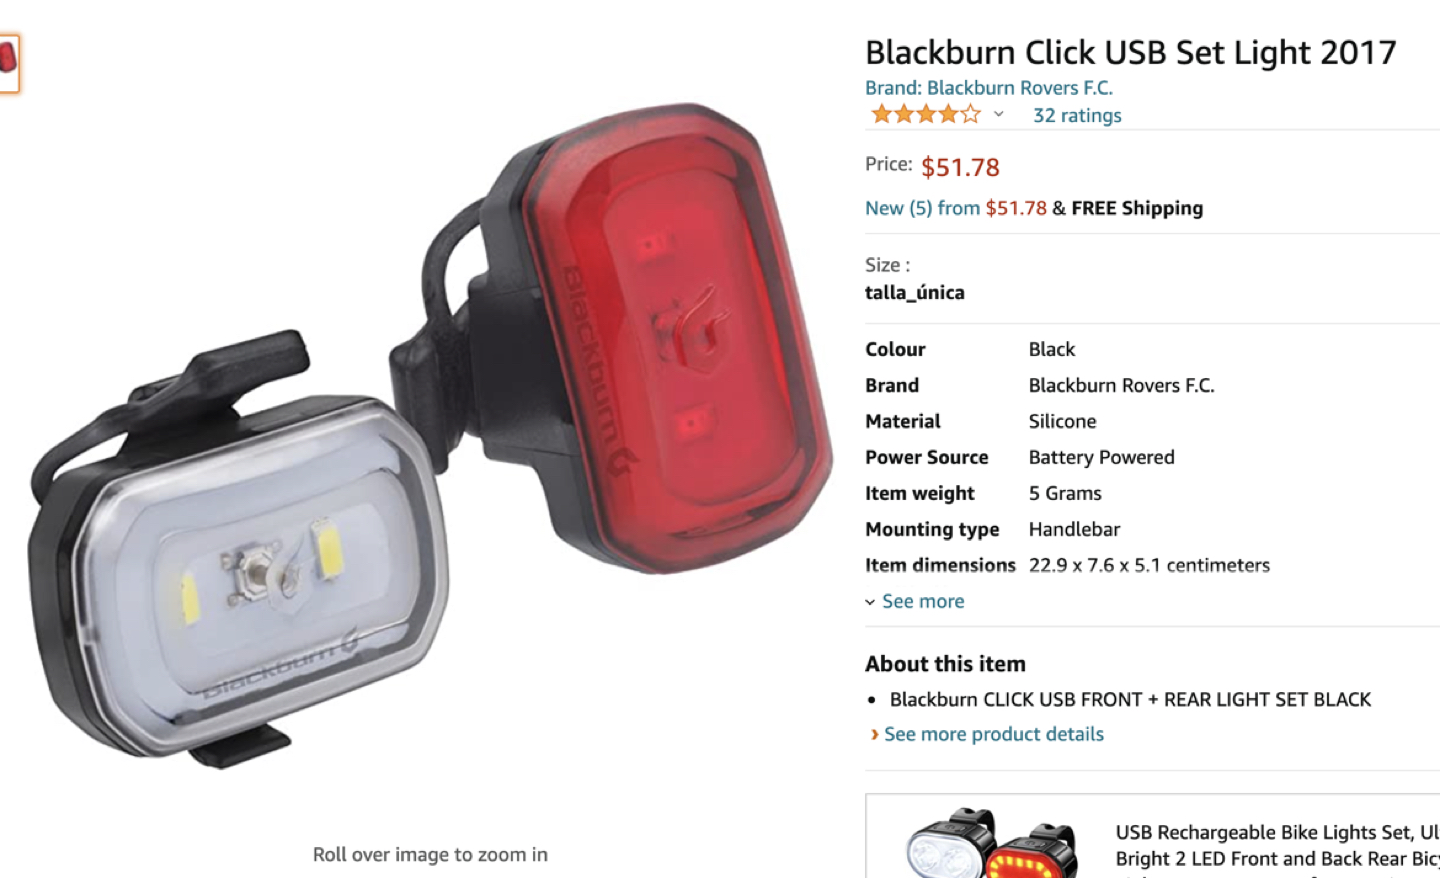Screen dimensions: 1440x878
Task: Open the ratings breakdown dropdown arrow
Action: [x=998, y=114]
